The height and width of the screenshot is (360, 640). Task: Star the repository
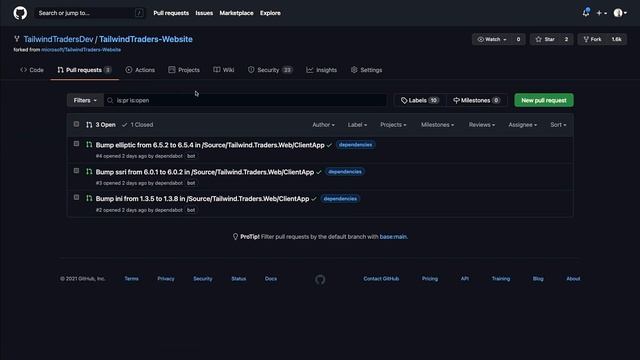click(x=545, y=39)
